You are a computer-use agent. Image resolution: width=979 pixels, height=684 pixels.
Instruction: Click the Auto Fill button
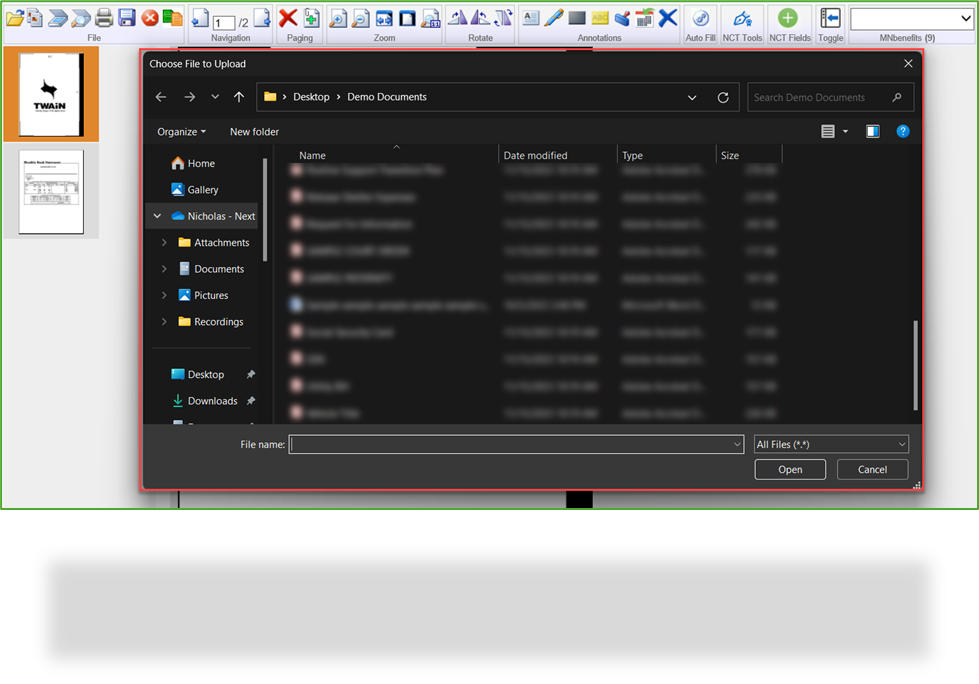[x=701, y=24]
